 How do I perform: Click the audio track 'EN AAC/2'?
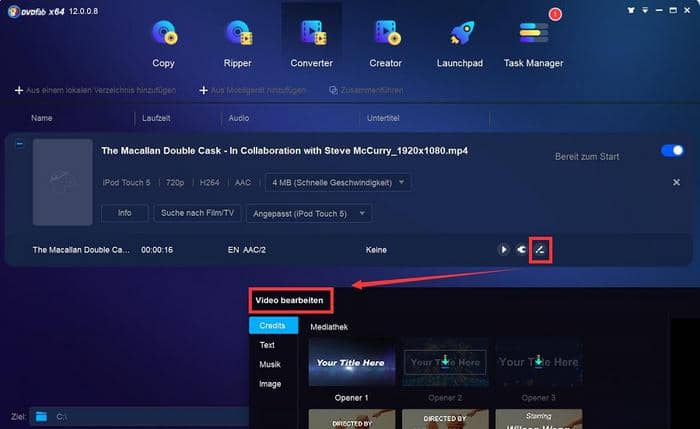[x=247, y=250]
